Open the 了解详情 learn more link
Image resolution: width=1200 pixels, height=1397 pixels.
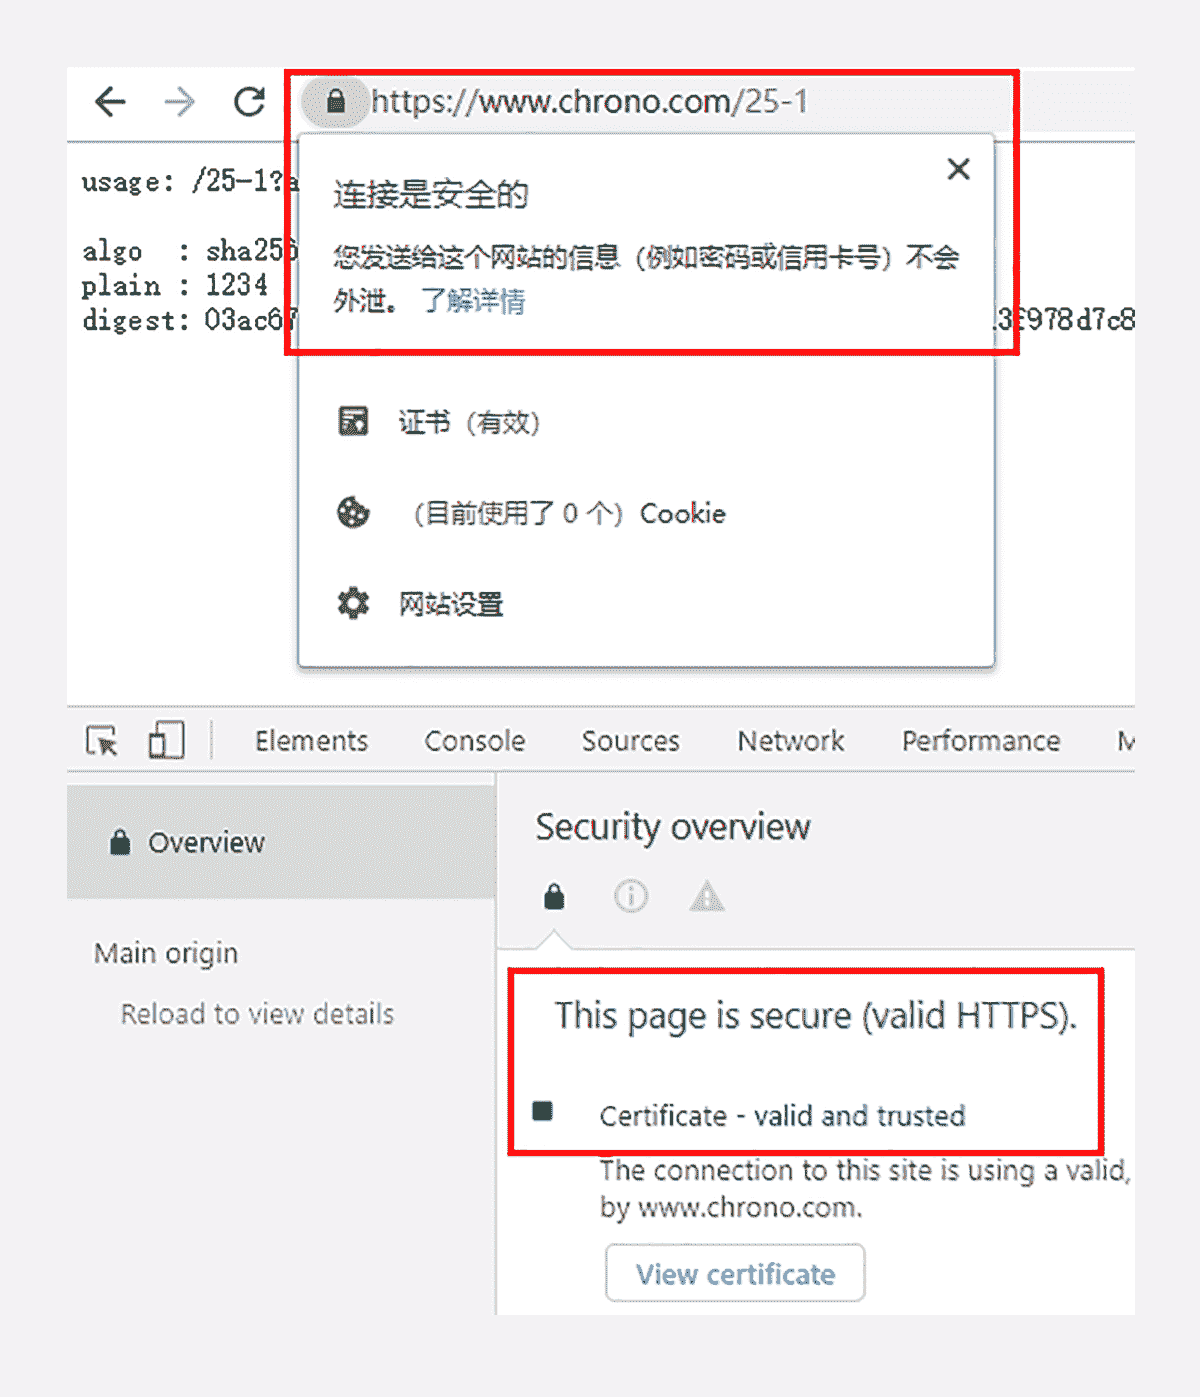pyautogui.click(x=472, y=300)
